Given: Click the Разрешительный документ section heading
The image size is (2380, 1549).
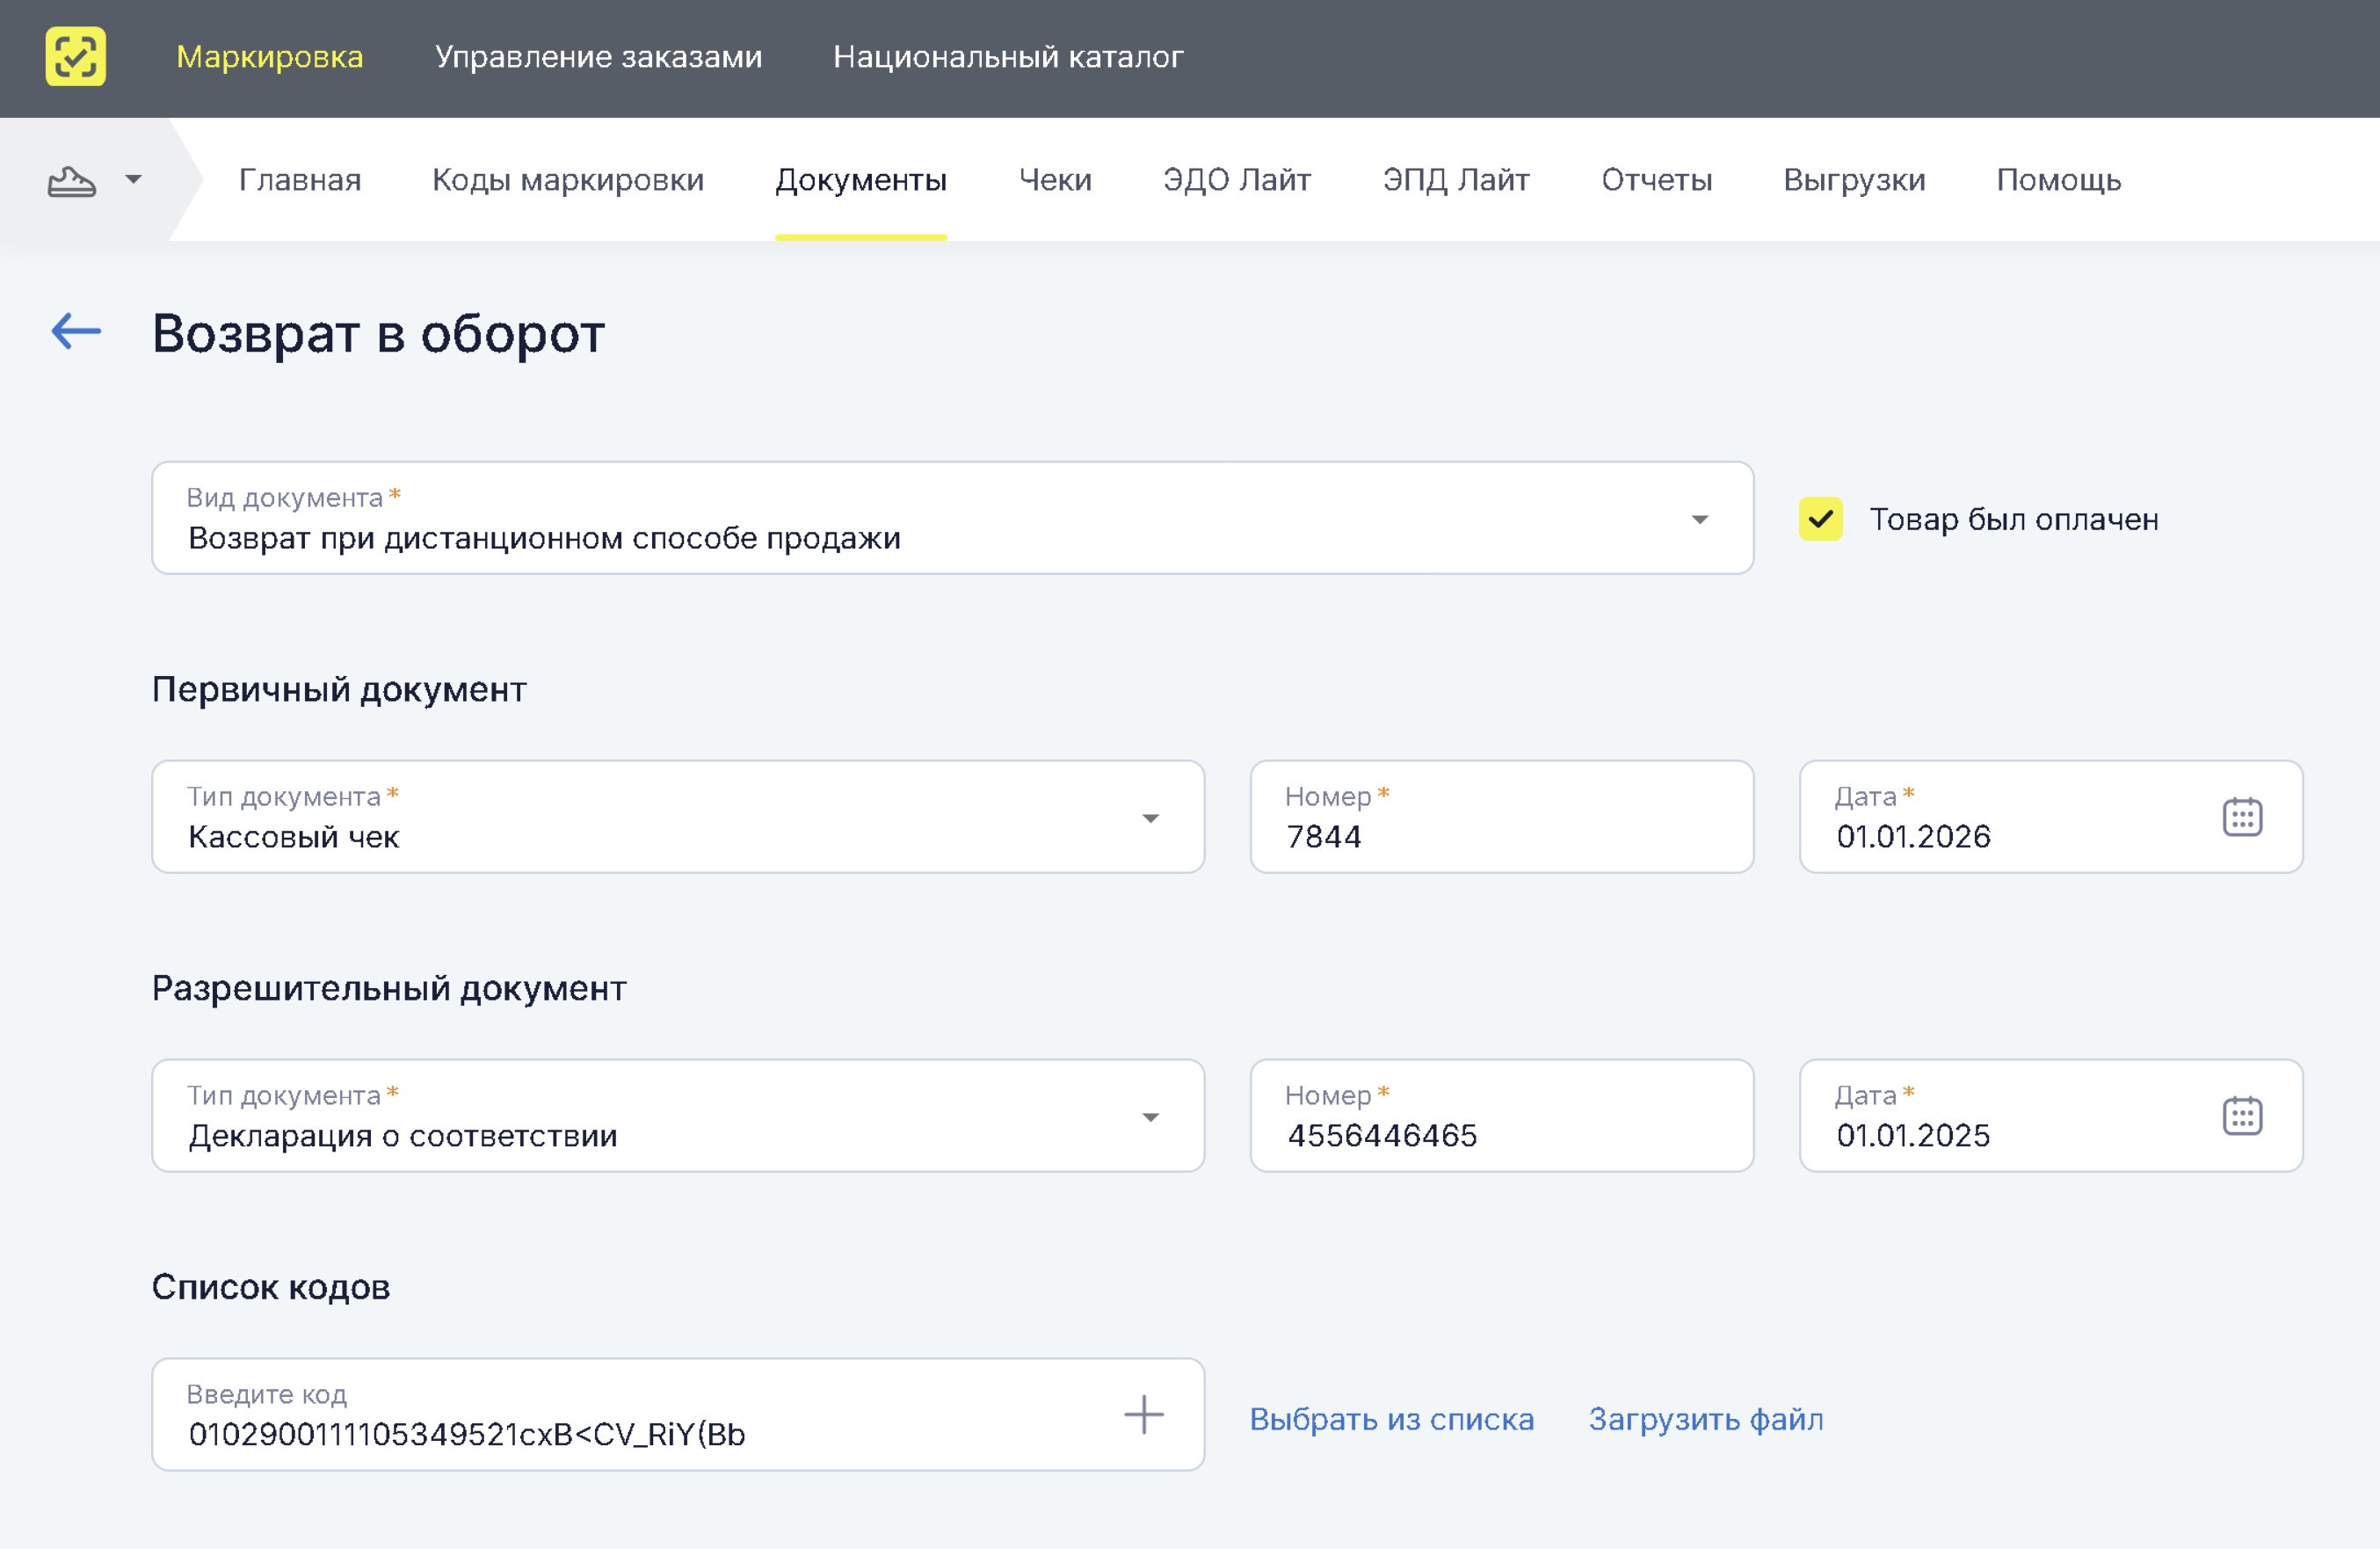Looking at the screenshot, I should 389,989.
